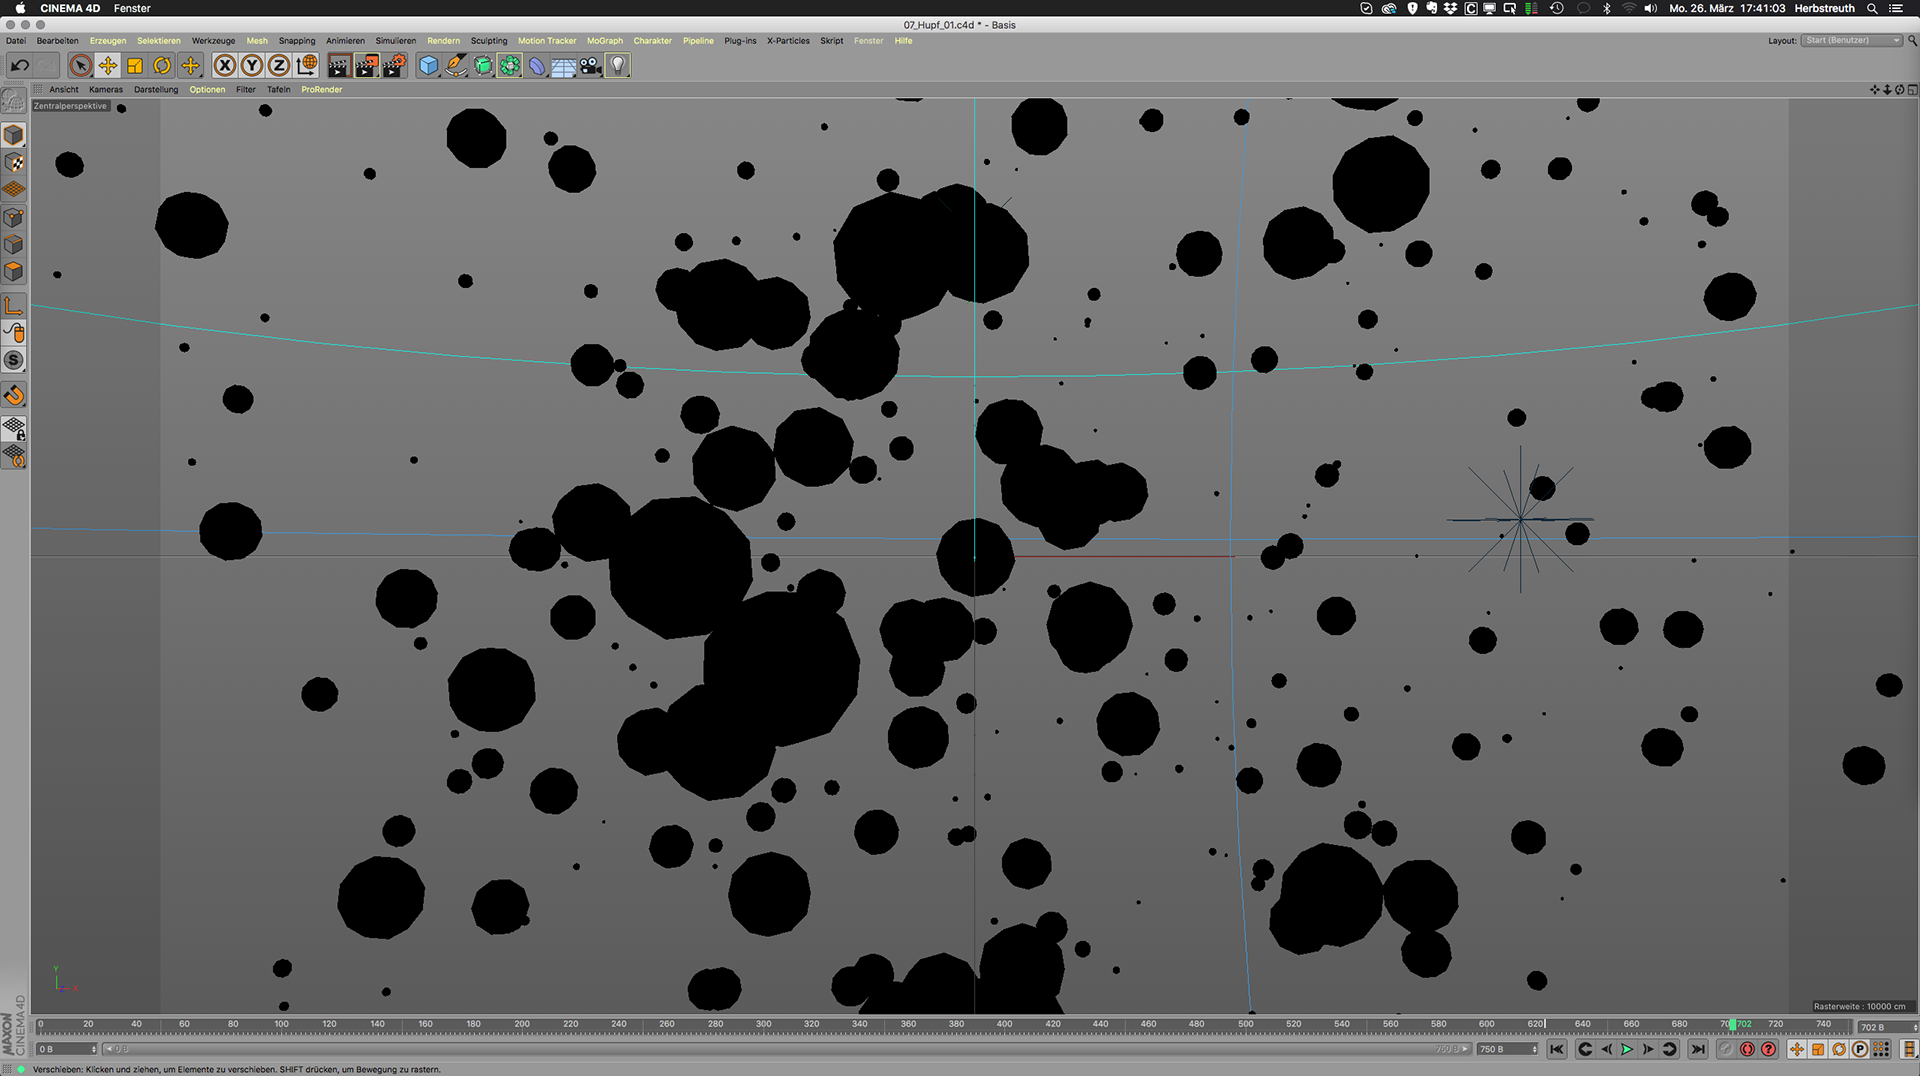Open generators subdivision palette
This screenshot has height=1076, width=1920.
483,66
